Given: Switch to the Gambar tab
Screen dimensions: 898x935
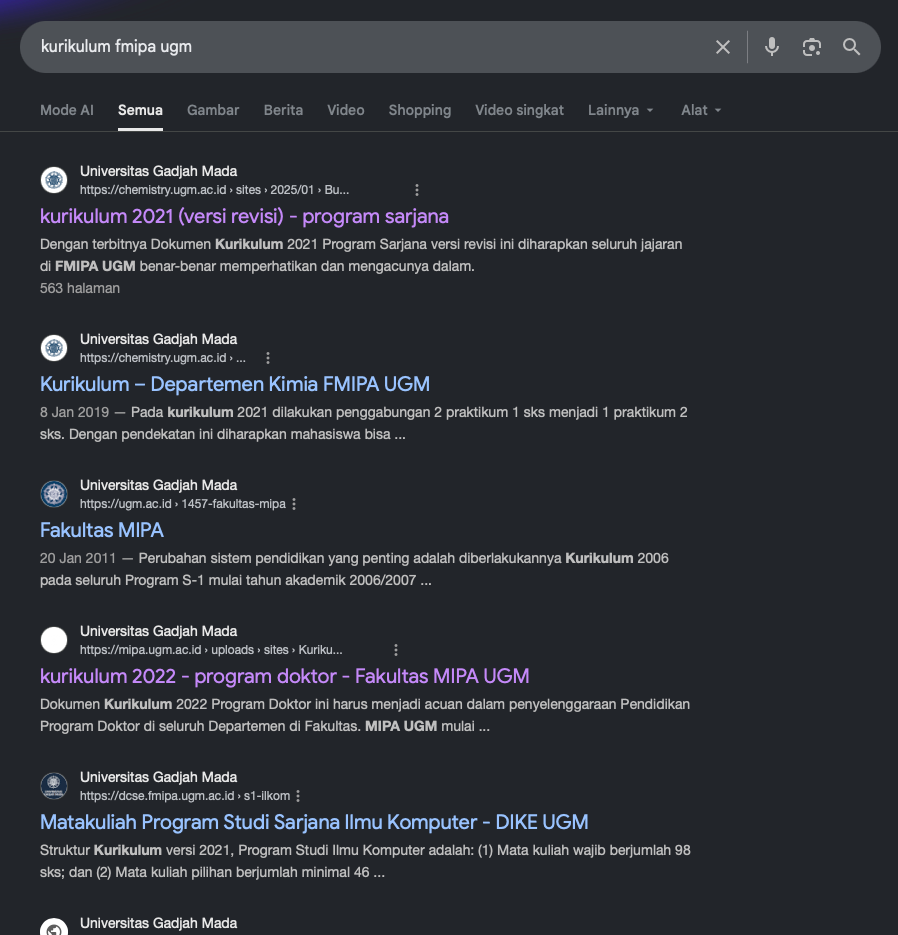Looking at the screenshot, I should (213, 110).
